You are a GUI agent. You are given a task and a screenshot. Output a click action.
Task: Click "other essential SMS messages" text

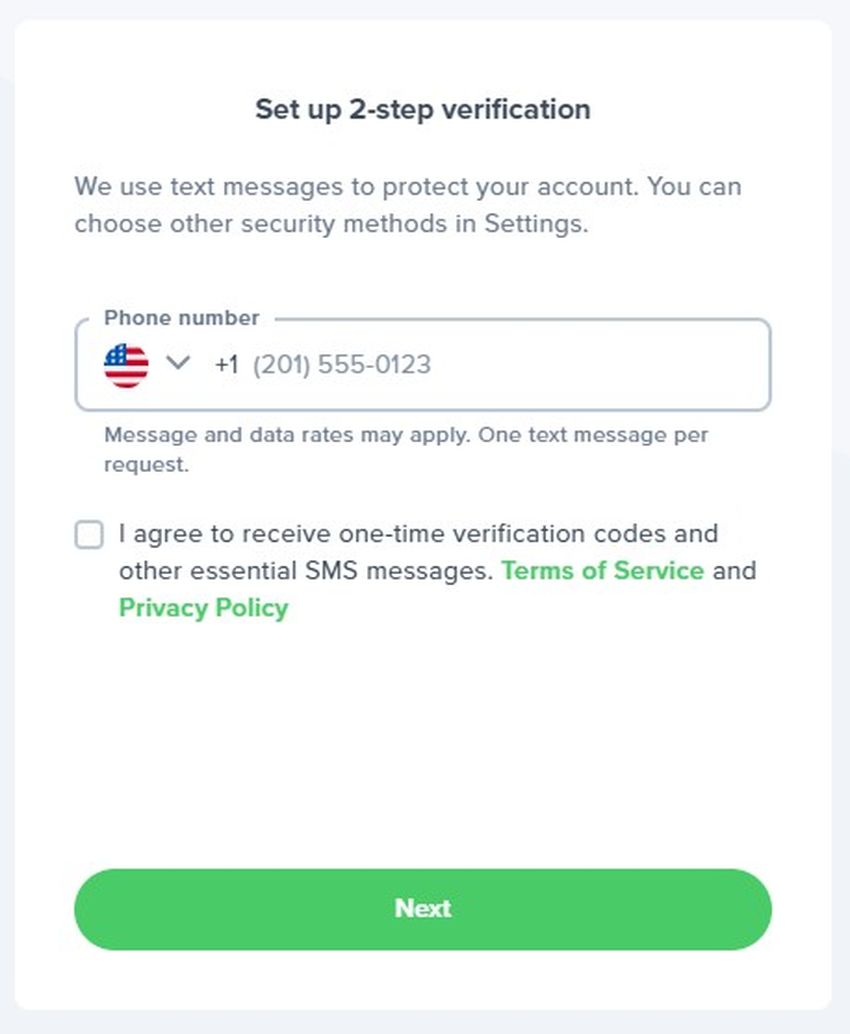pyautogui.click(x=305, y=571)
